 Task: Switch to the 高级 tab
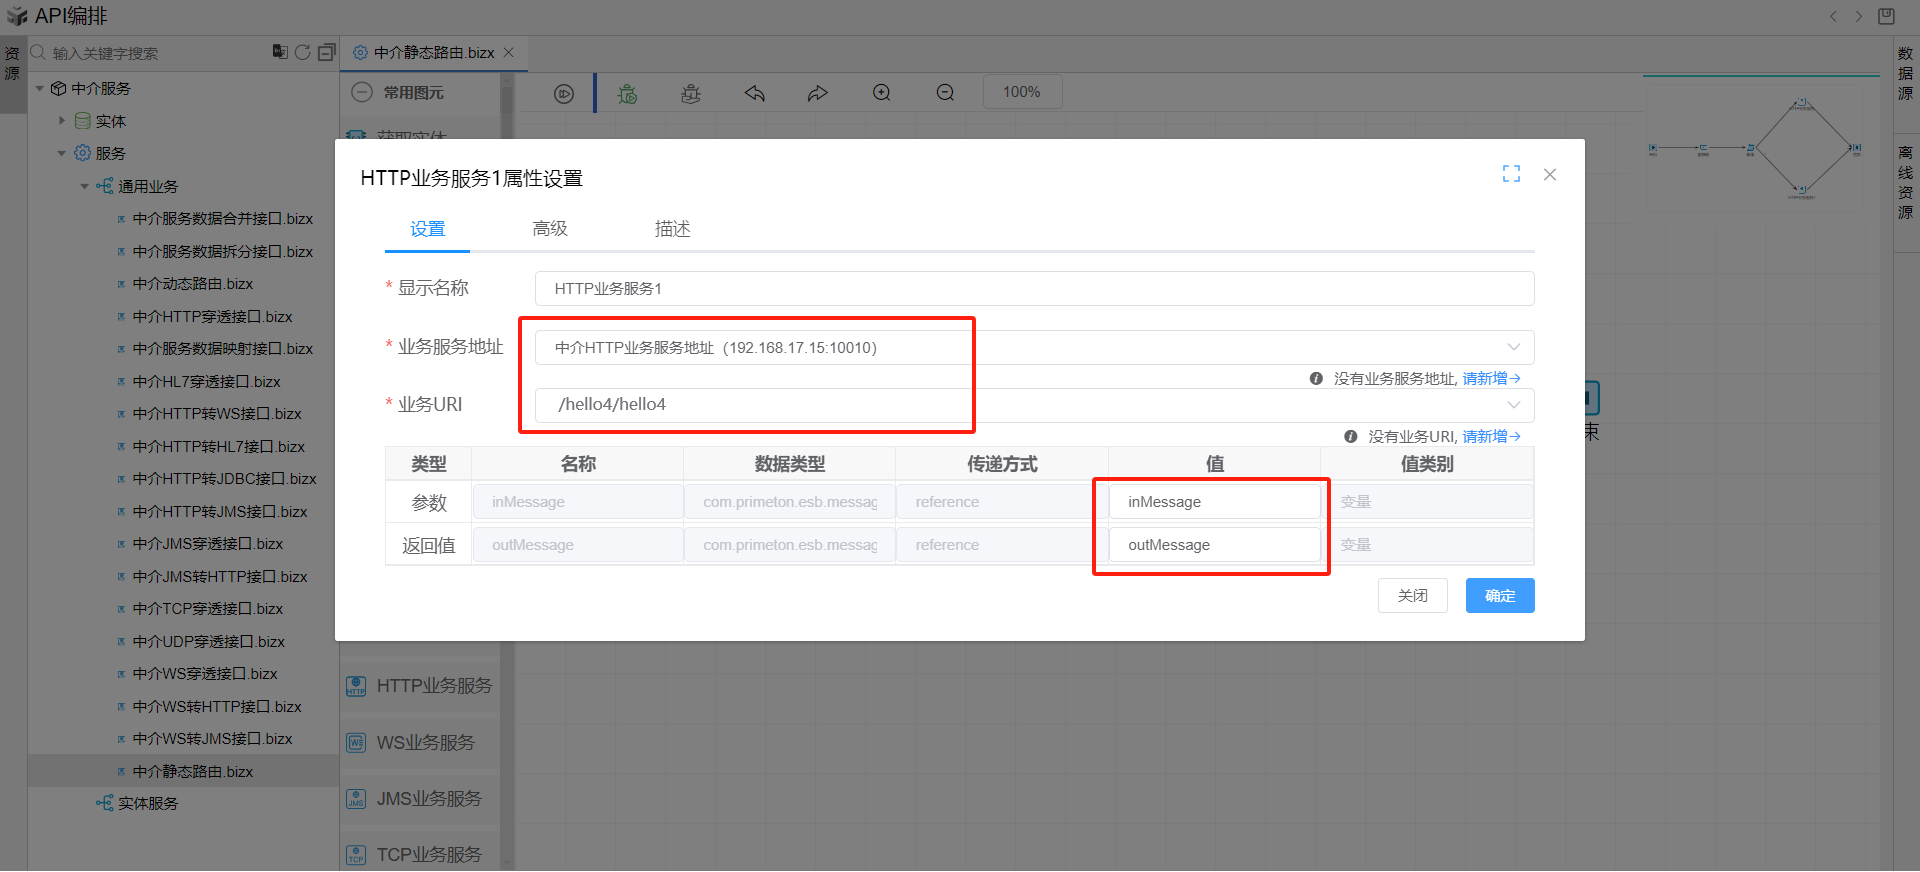point(550,229)
